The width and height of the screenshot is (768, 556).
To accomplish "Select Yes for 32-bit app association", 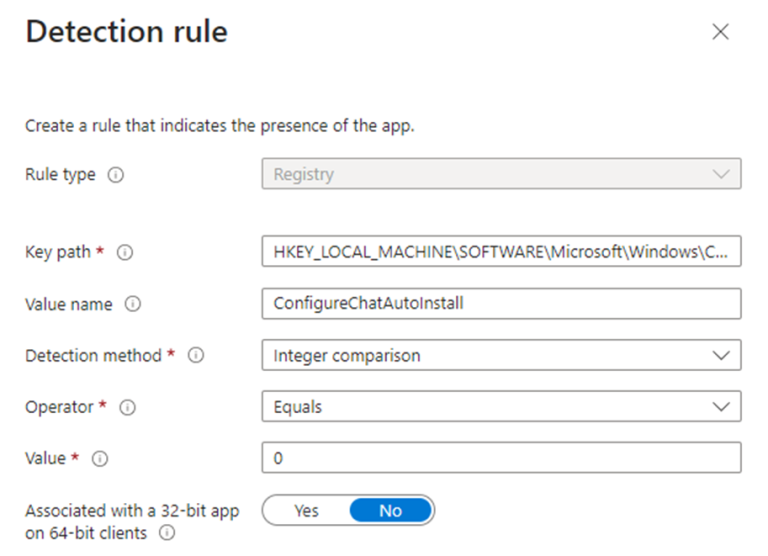I will coord(306,511).
